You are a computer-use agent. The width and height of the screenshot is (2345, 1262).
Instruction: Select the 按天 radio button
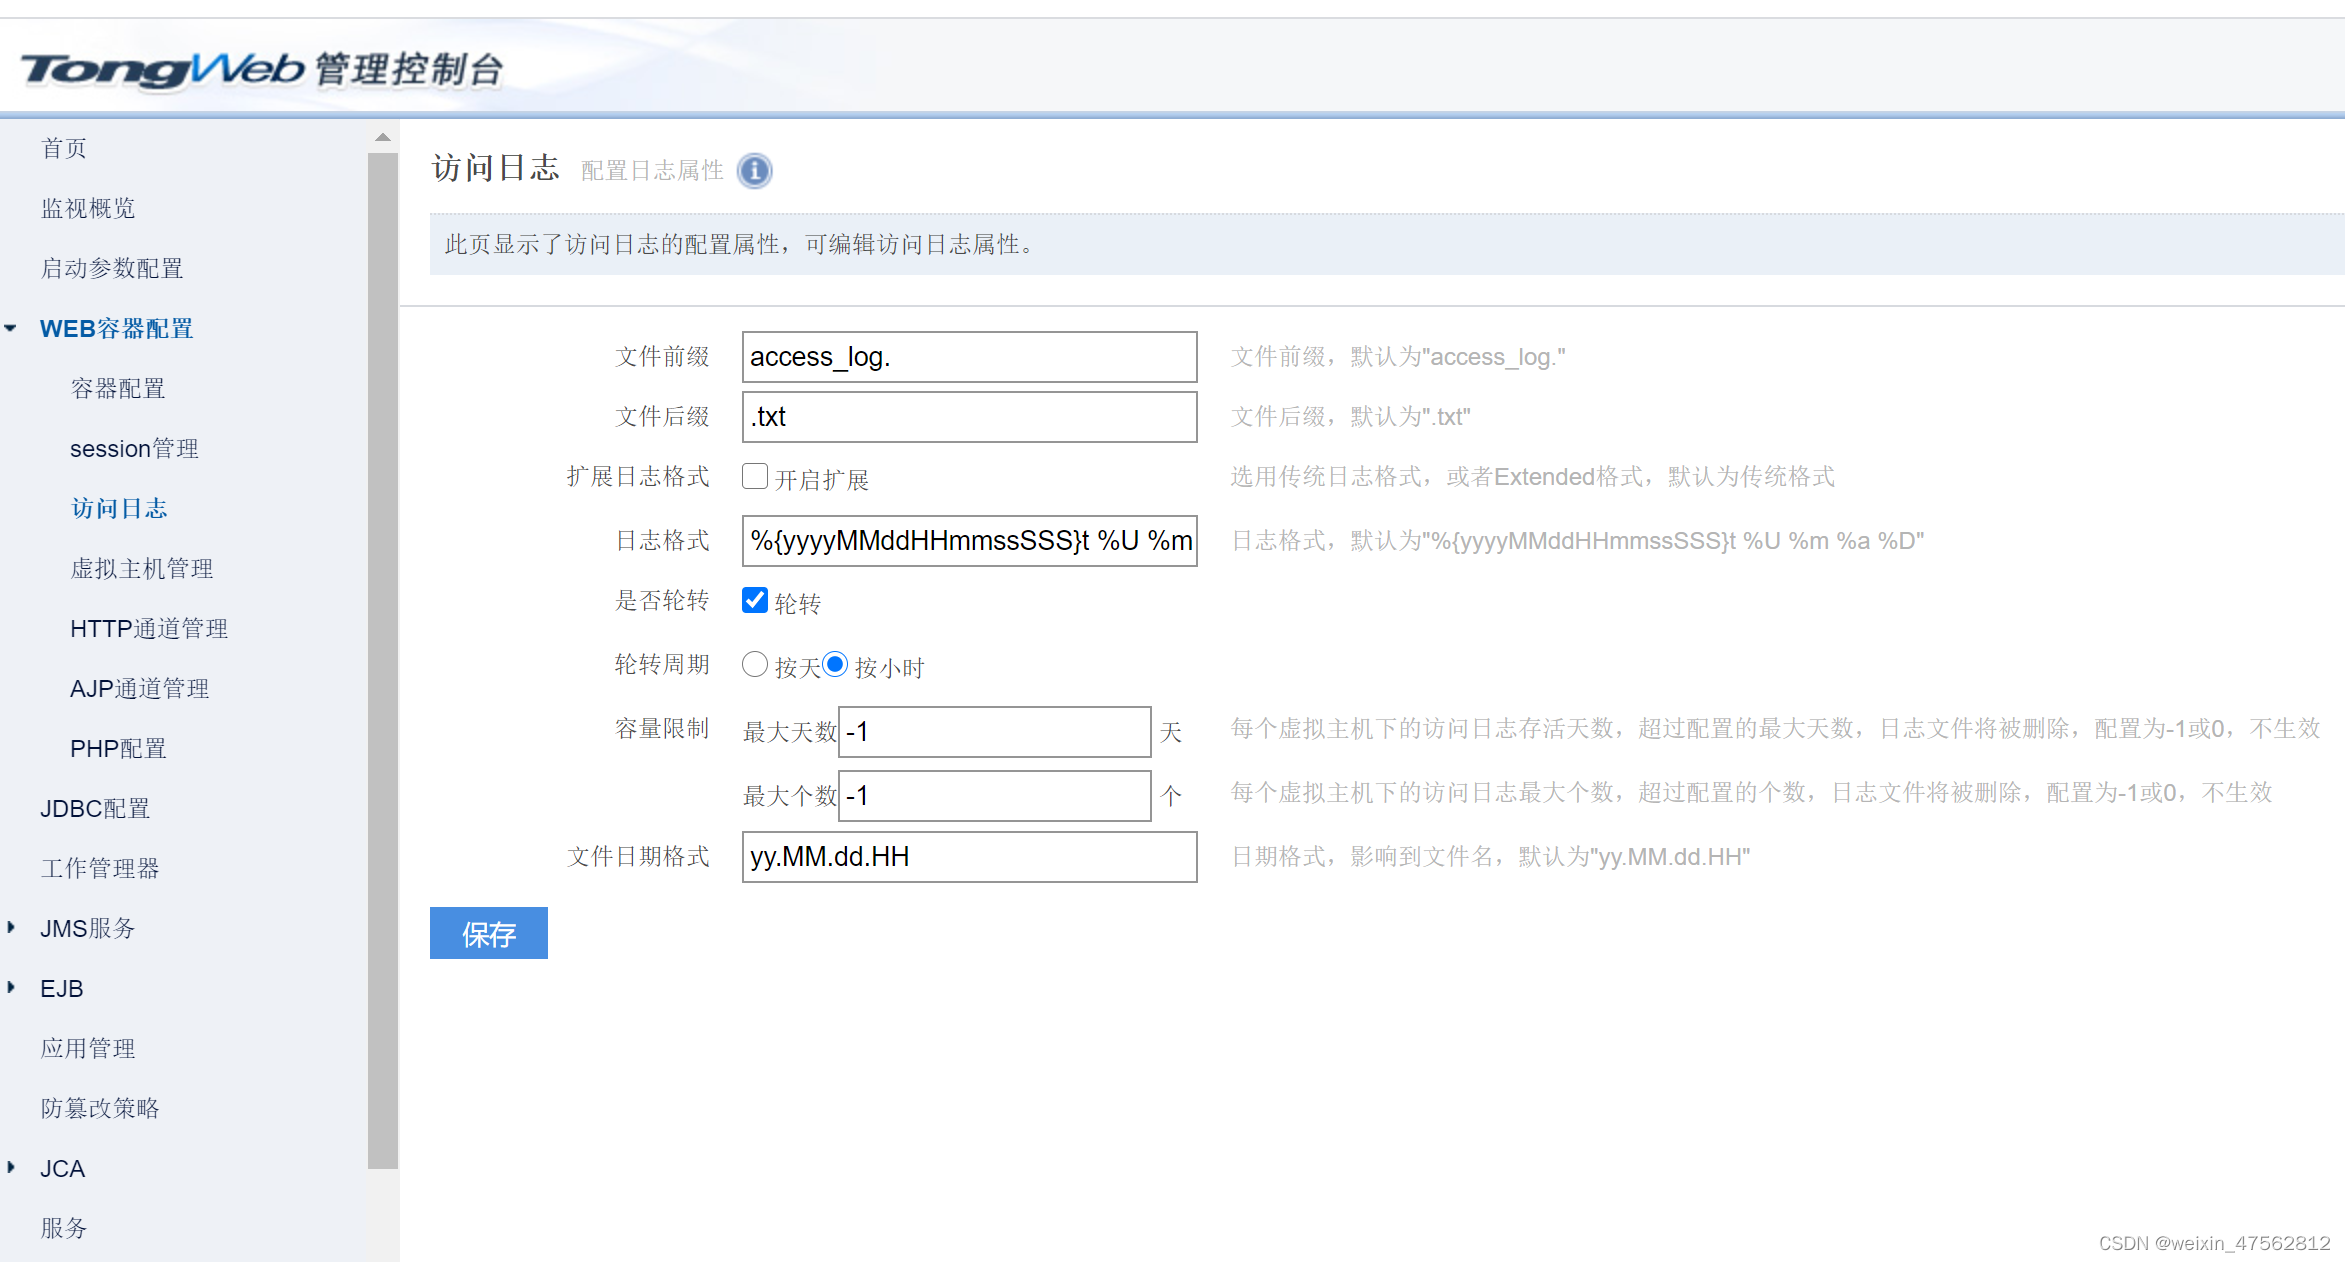(x=755, y=664)
